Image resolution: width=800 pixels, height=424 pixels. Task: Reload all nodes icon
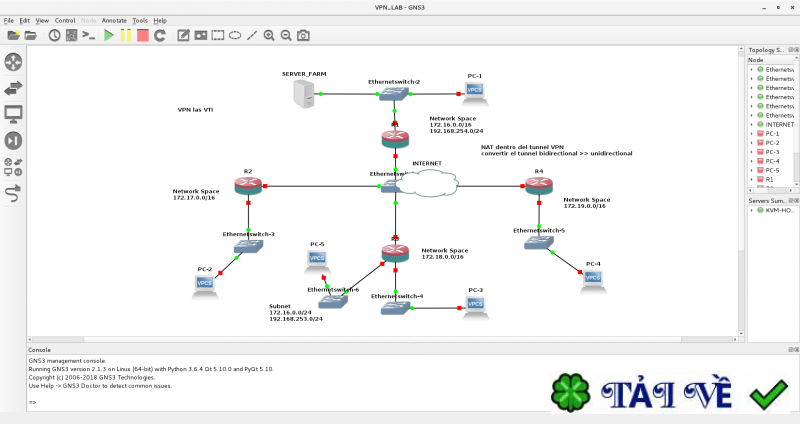point(160,35)
